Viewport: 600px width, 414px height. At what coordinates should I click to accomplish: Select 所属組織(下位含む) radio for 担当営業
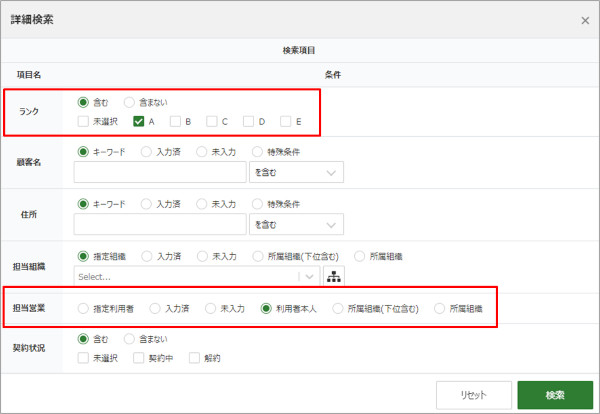[338, 308]
